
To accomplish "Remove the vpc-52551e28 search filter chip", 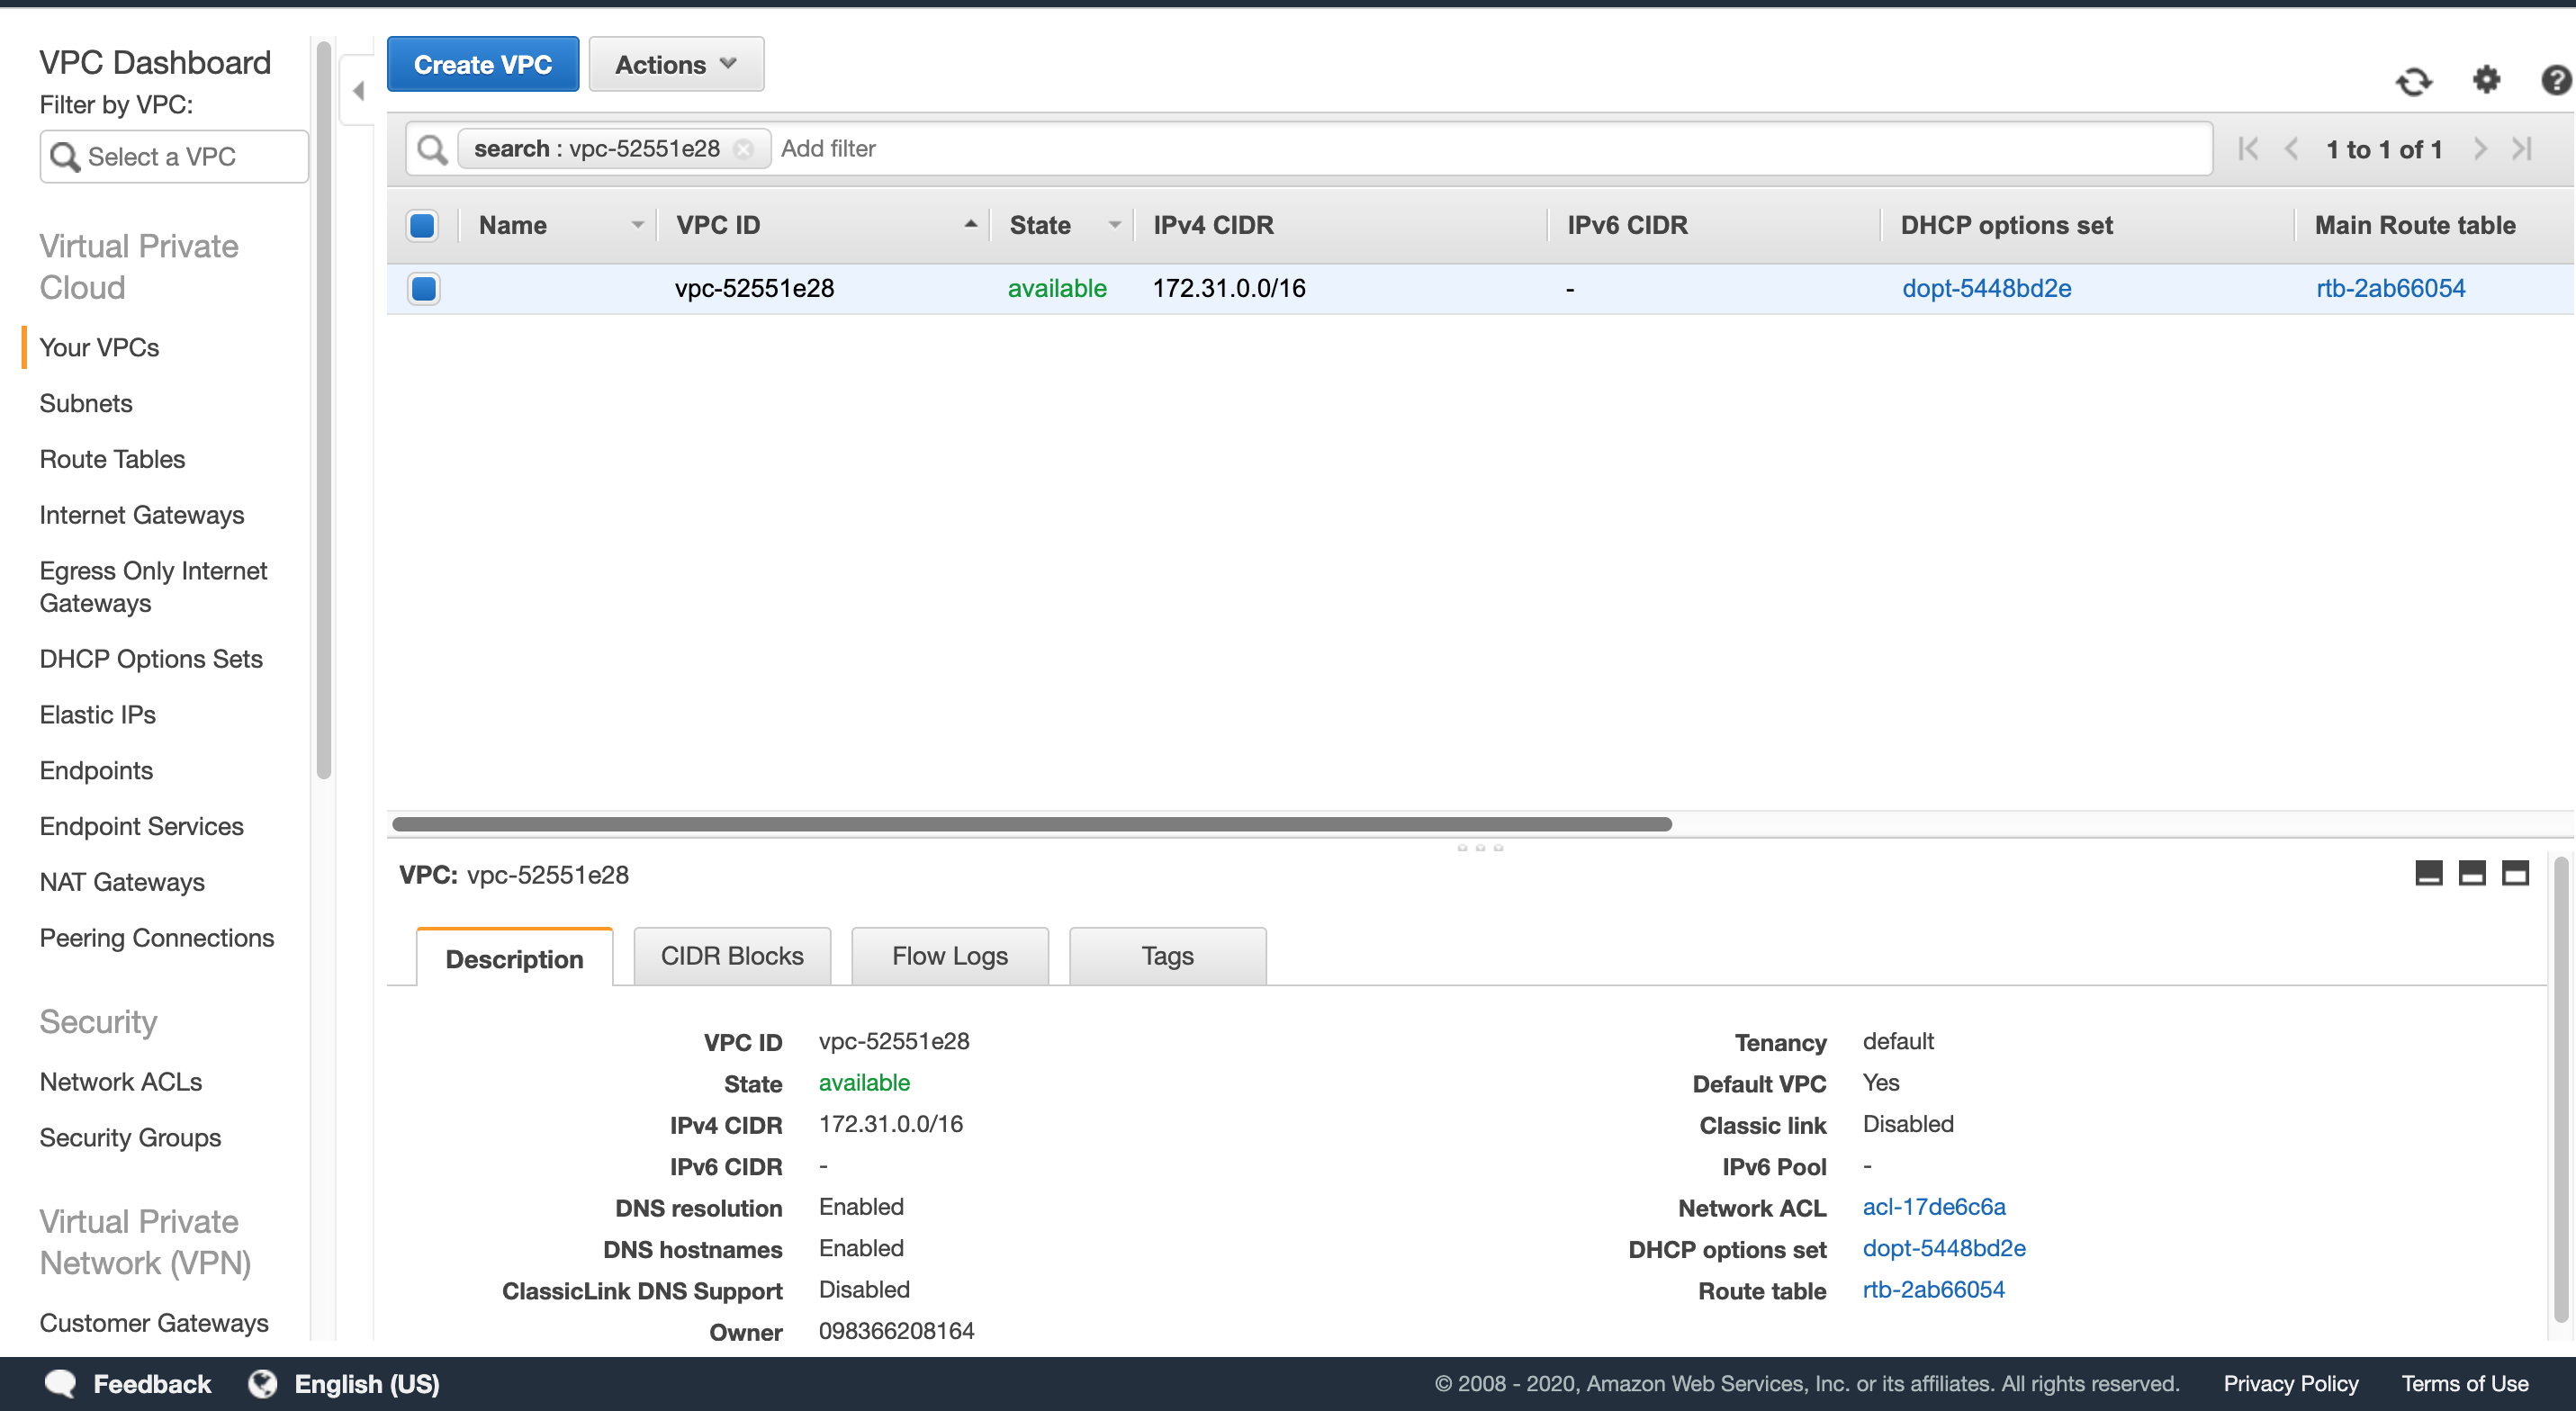I will [x=743, y=149].
